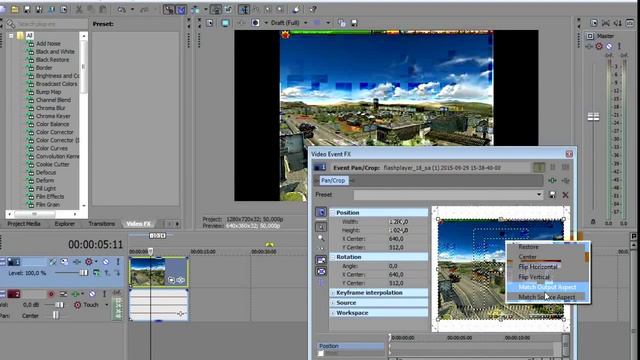Select the Cookie Cutter effect
The height and width of the screenshot is (360, 640).
pos(52,164)
